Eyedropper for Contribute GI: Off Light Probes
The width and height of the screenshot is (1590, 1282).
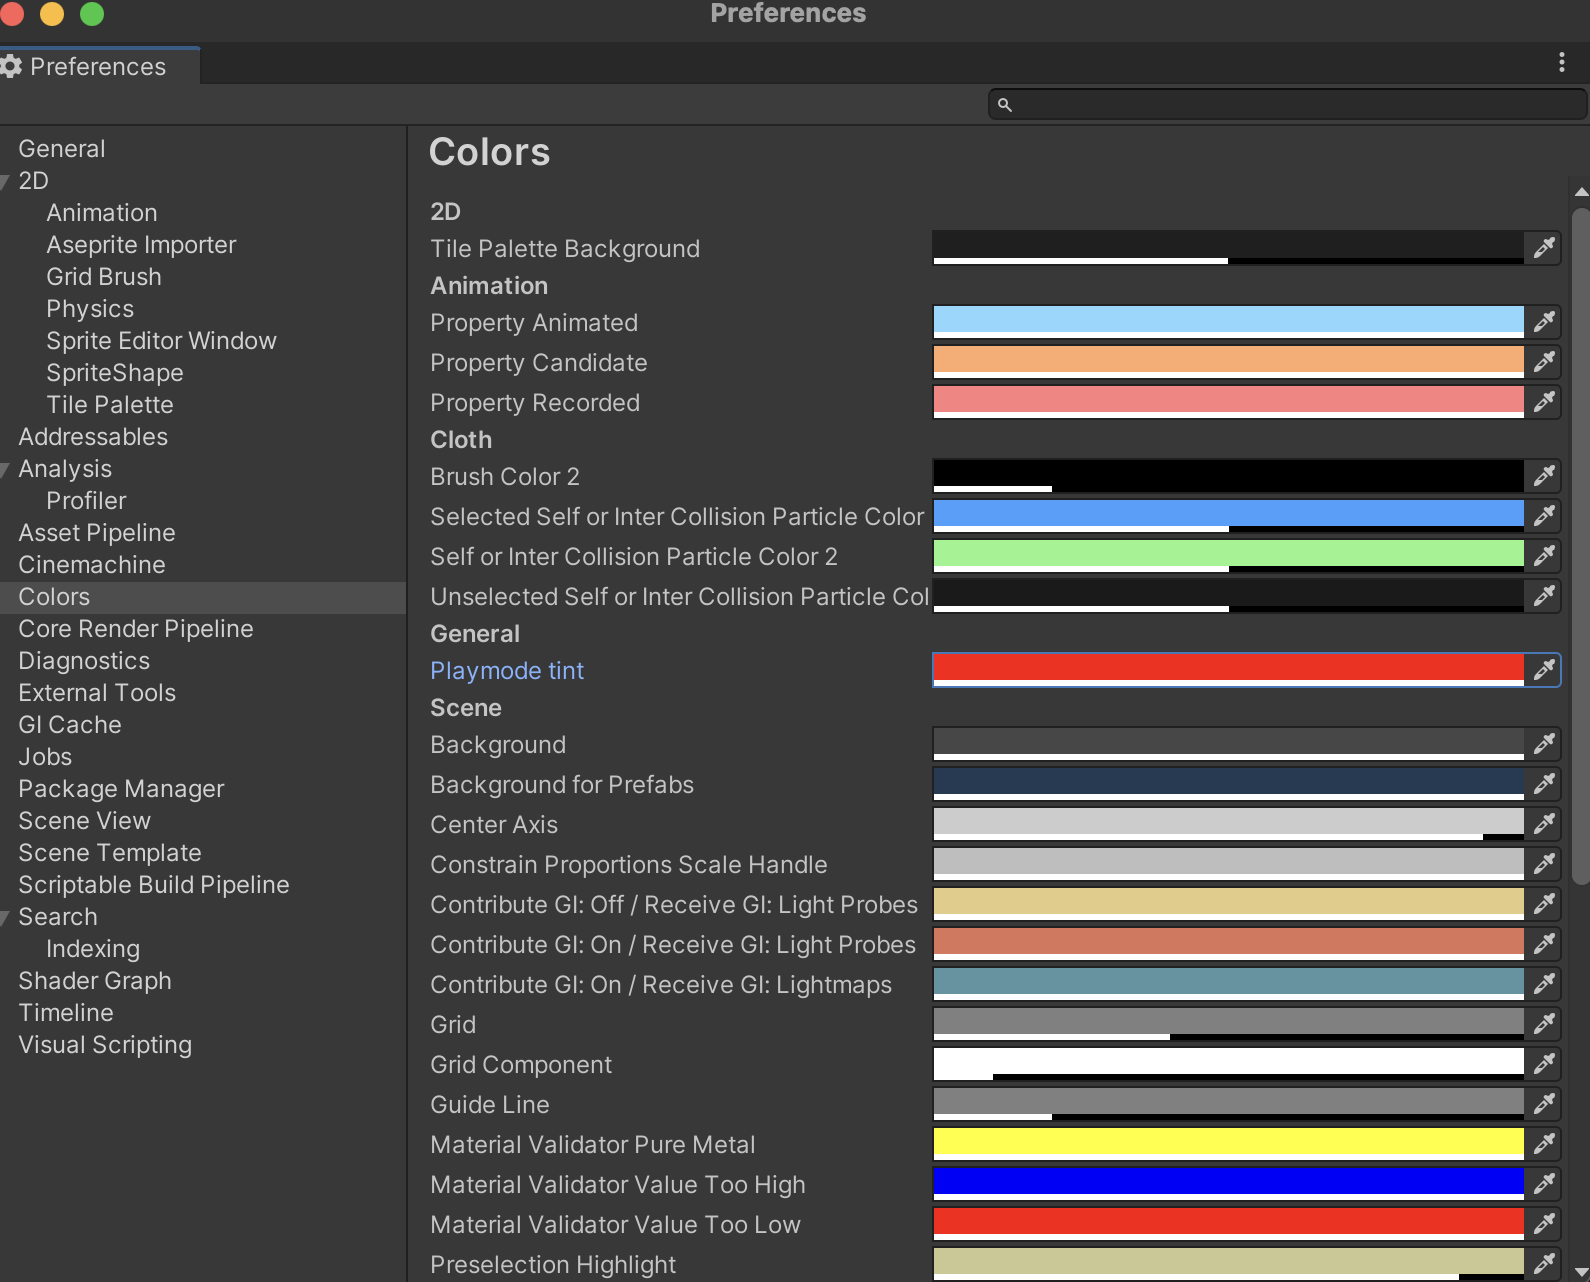pos(1544,904)
